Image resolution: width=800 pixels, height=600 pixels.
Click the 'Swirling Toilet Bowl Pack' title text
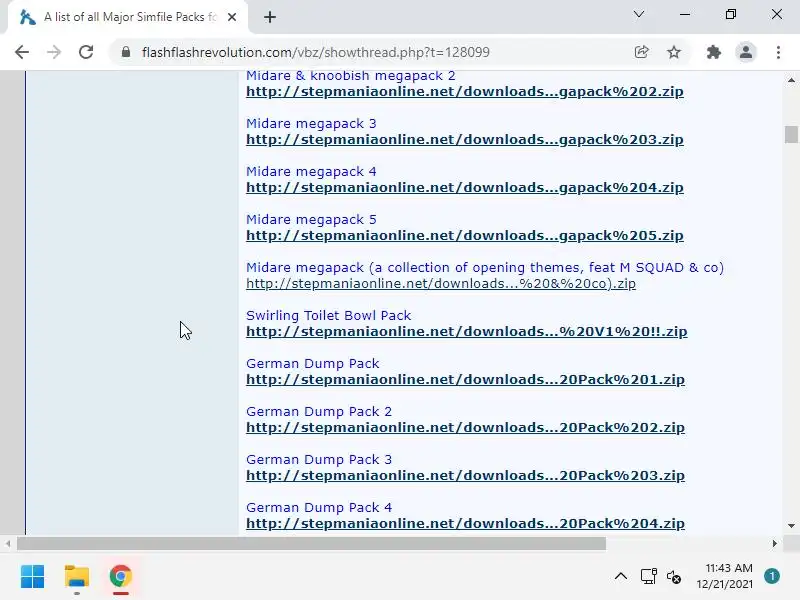329,315
